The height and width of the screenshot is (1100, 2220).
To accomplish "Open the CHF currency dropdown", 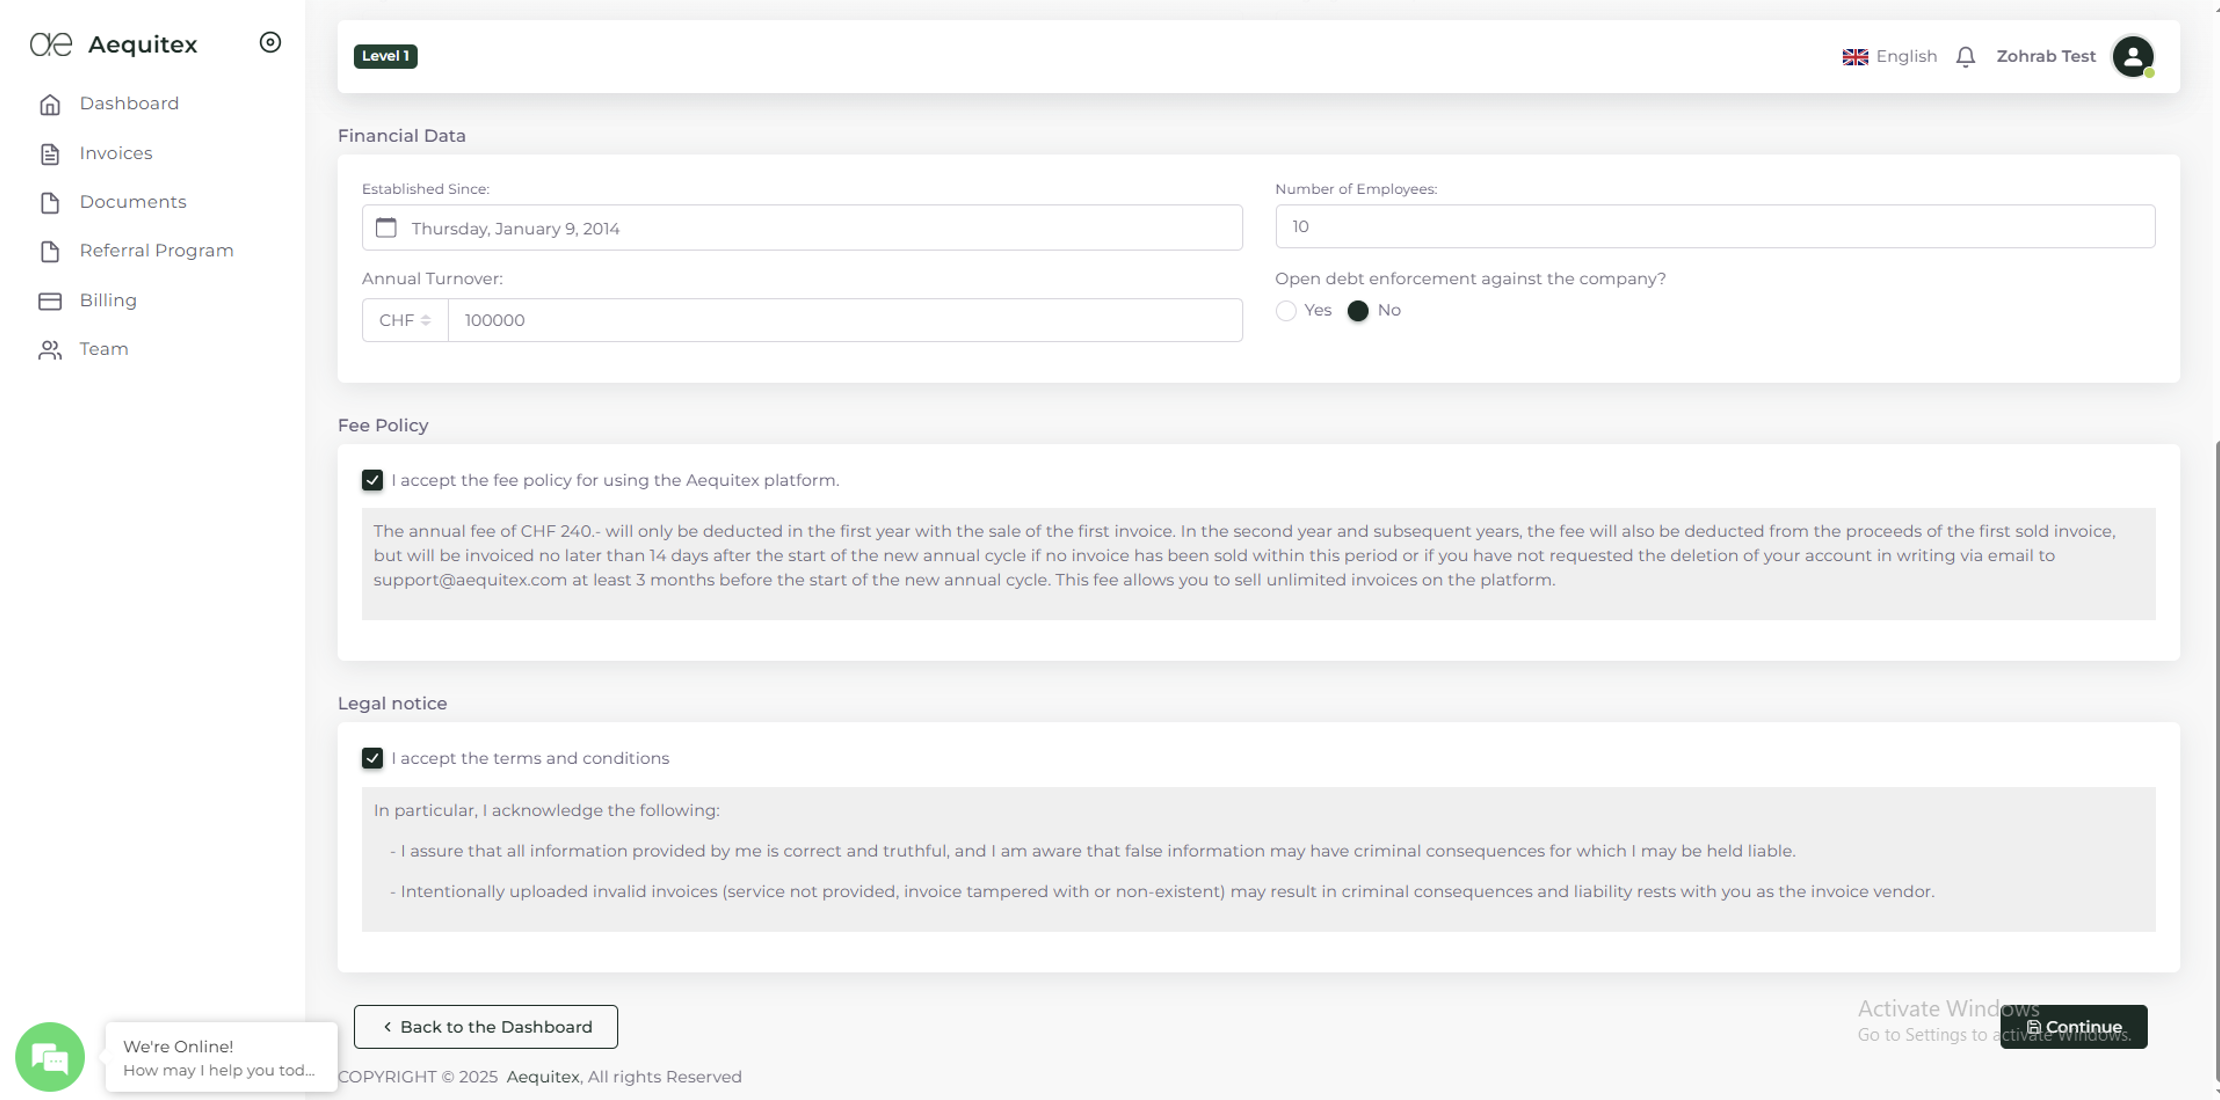I will 405,320.
